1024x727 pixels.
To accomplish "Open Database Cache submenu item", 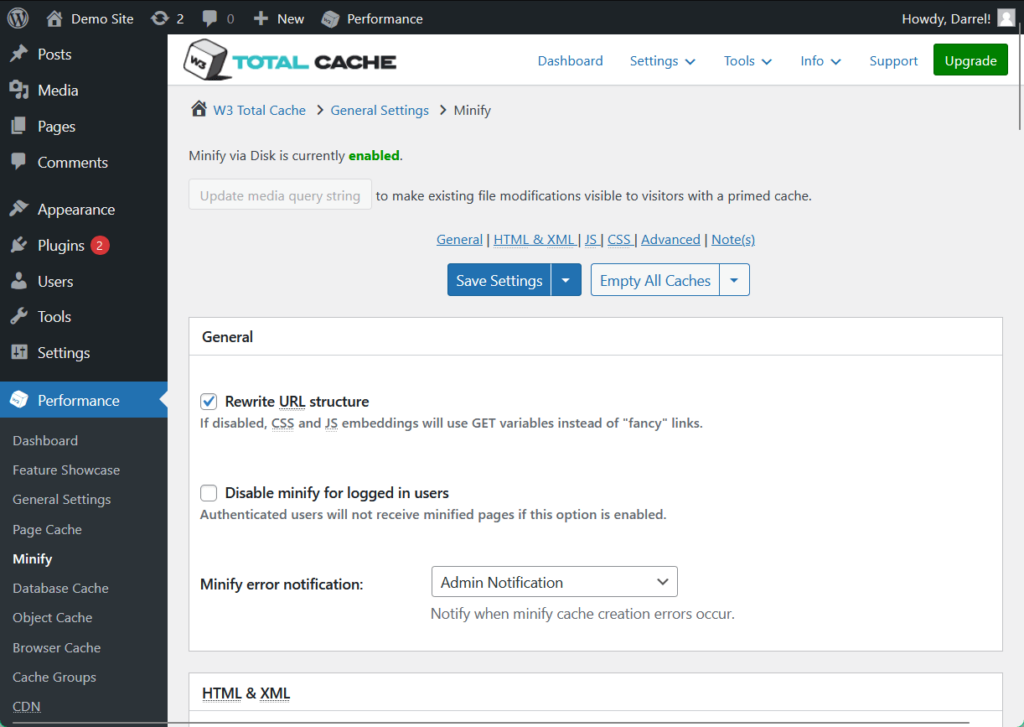I will pyautogui.click(x=60, y=588).
